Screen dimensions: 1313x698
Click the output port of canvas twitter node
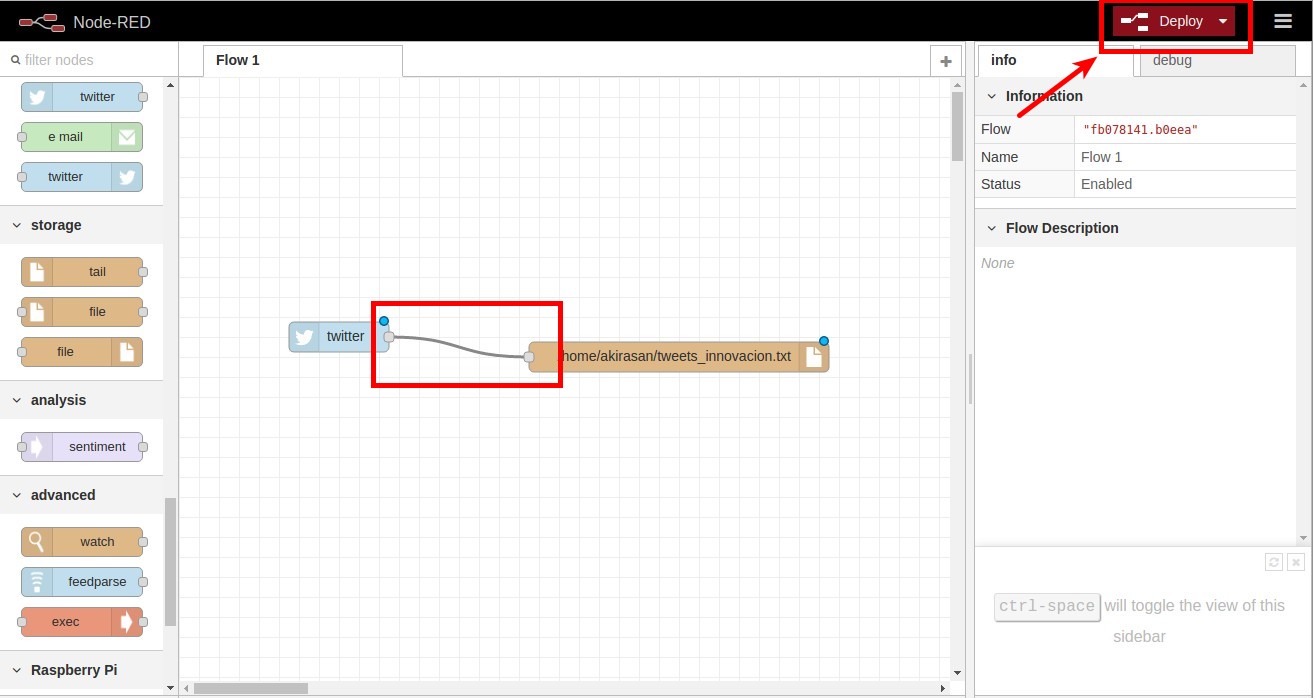click(389, 337)
